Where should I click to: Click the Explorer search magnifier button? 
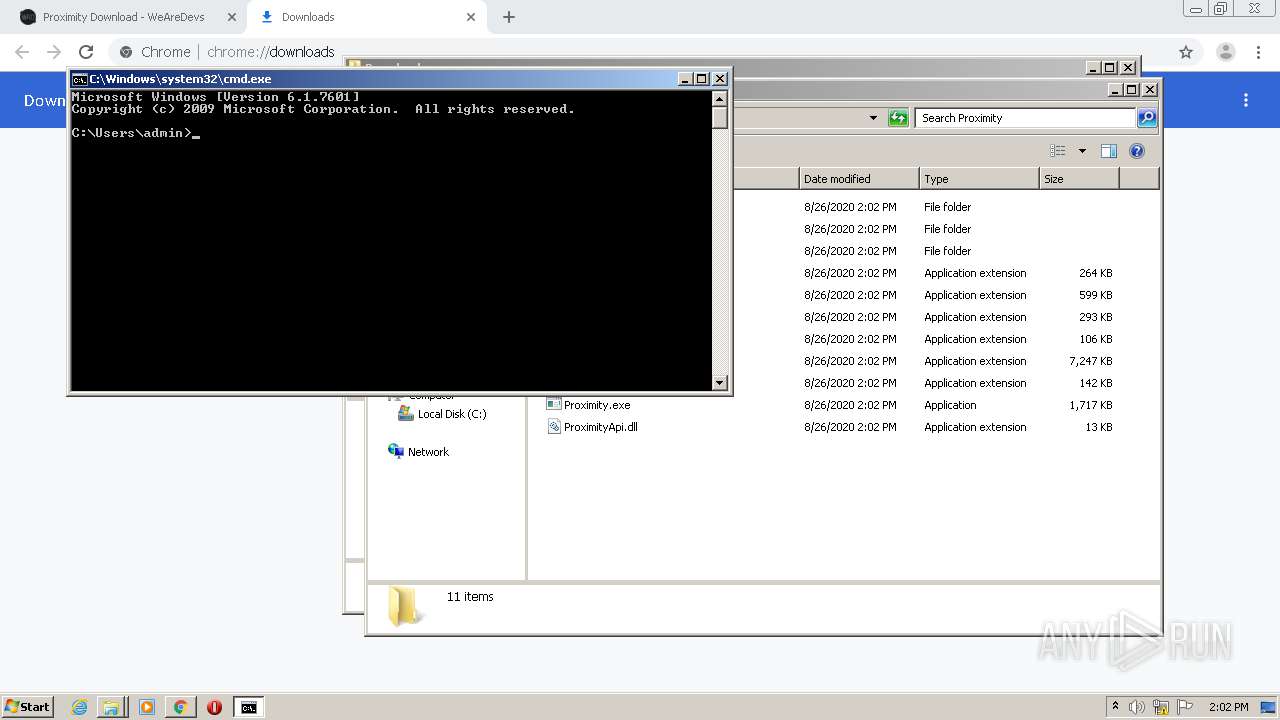pyautogui.click(x=1147, y=118)
